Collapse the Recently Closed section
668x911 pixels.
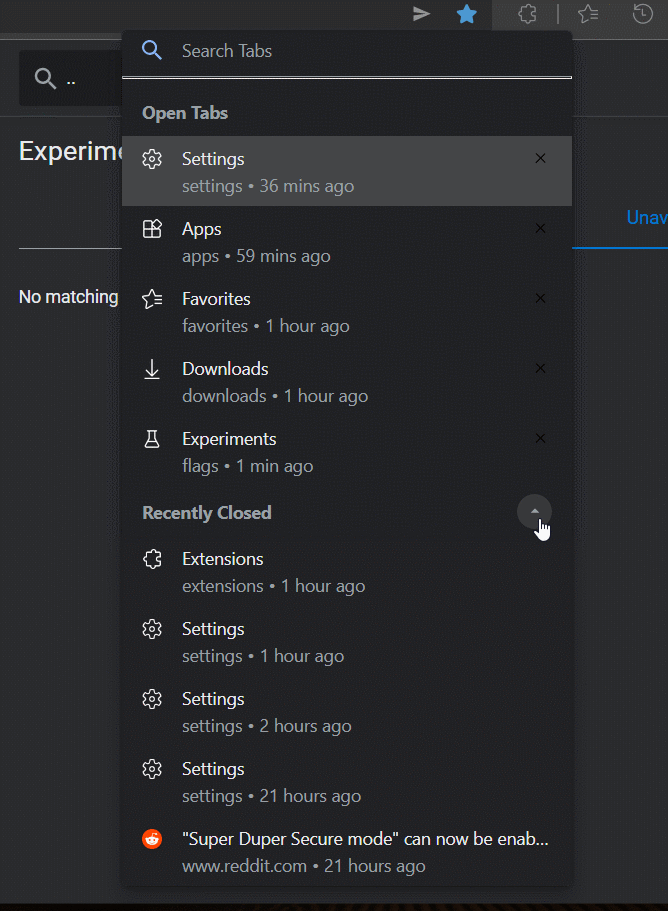(x=534, y=511)
